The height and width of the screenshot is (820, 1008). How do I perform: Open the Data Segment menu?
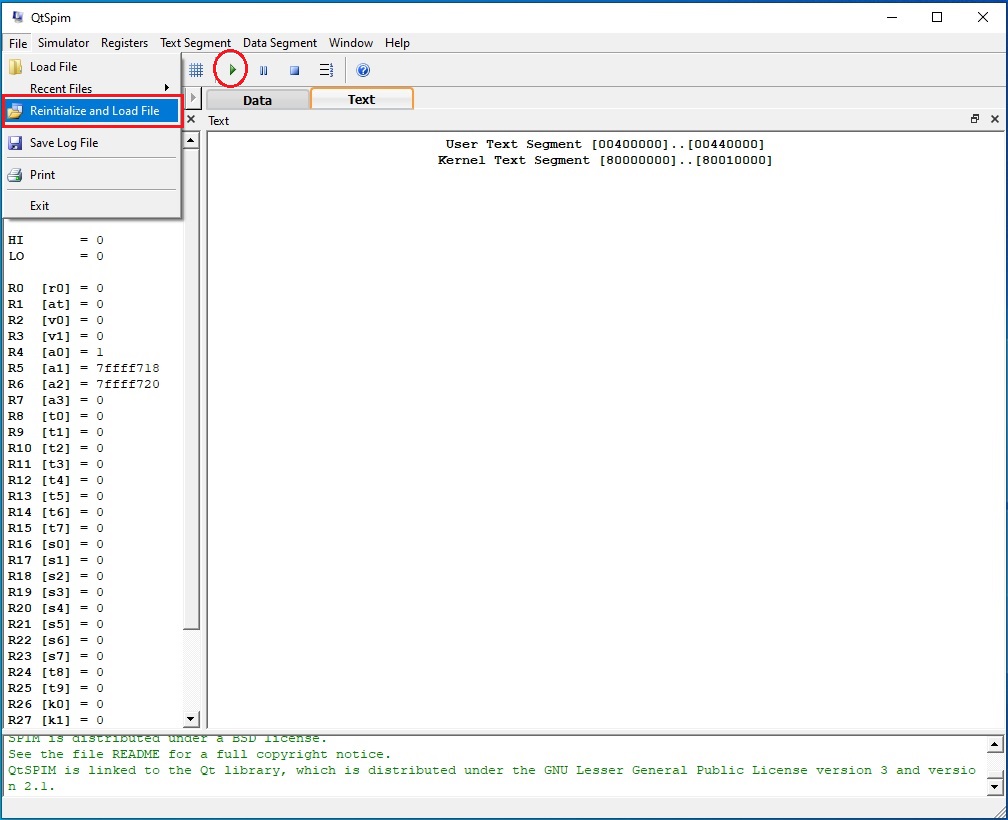pyautogui.click(x=280, y=43)
